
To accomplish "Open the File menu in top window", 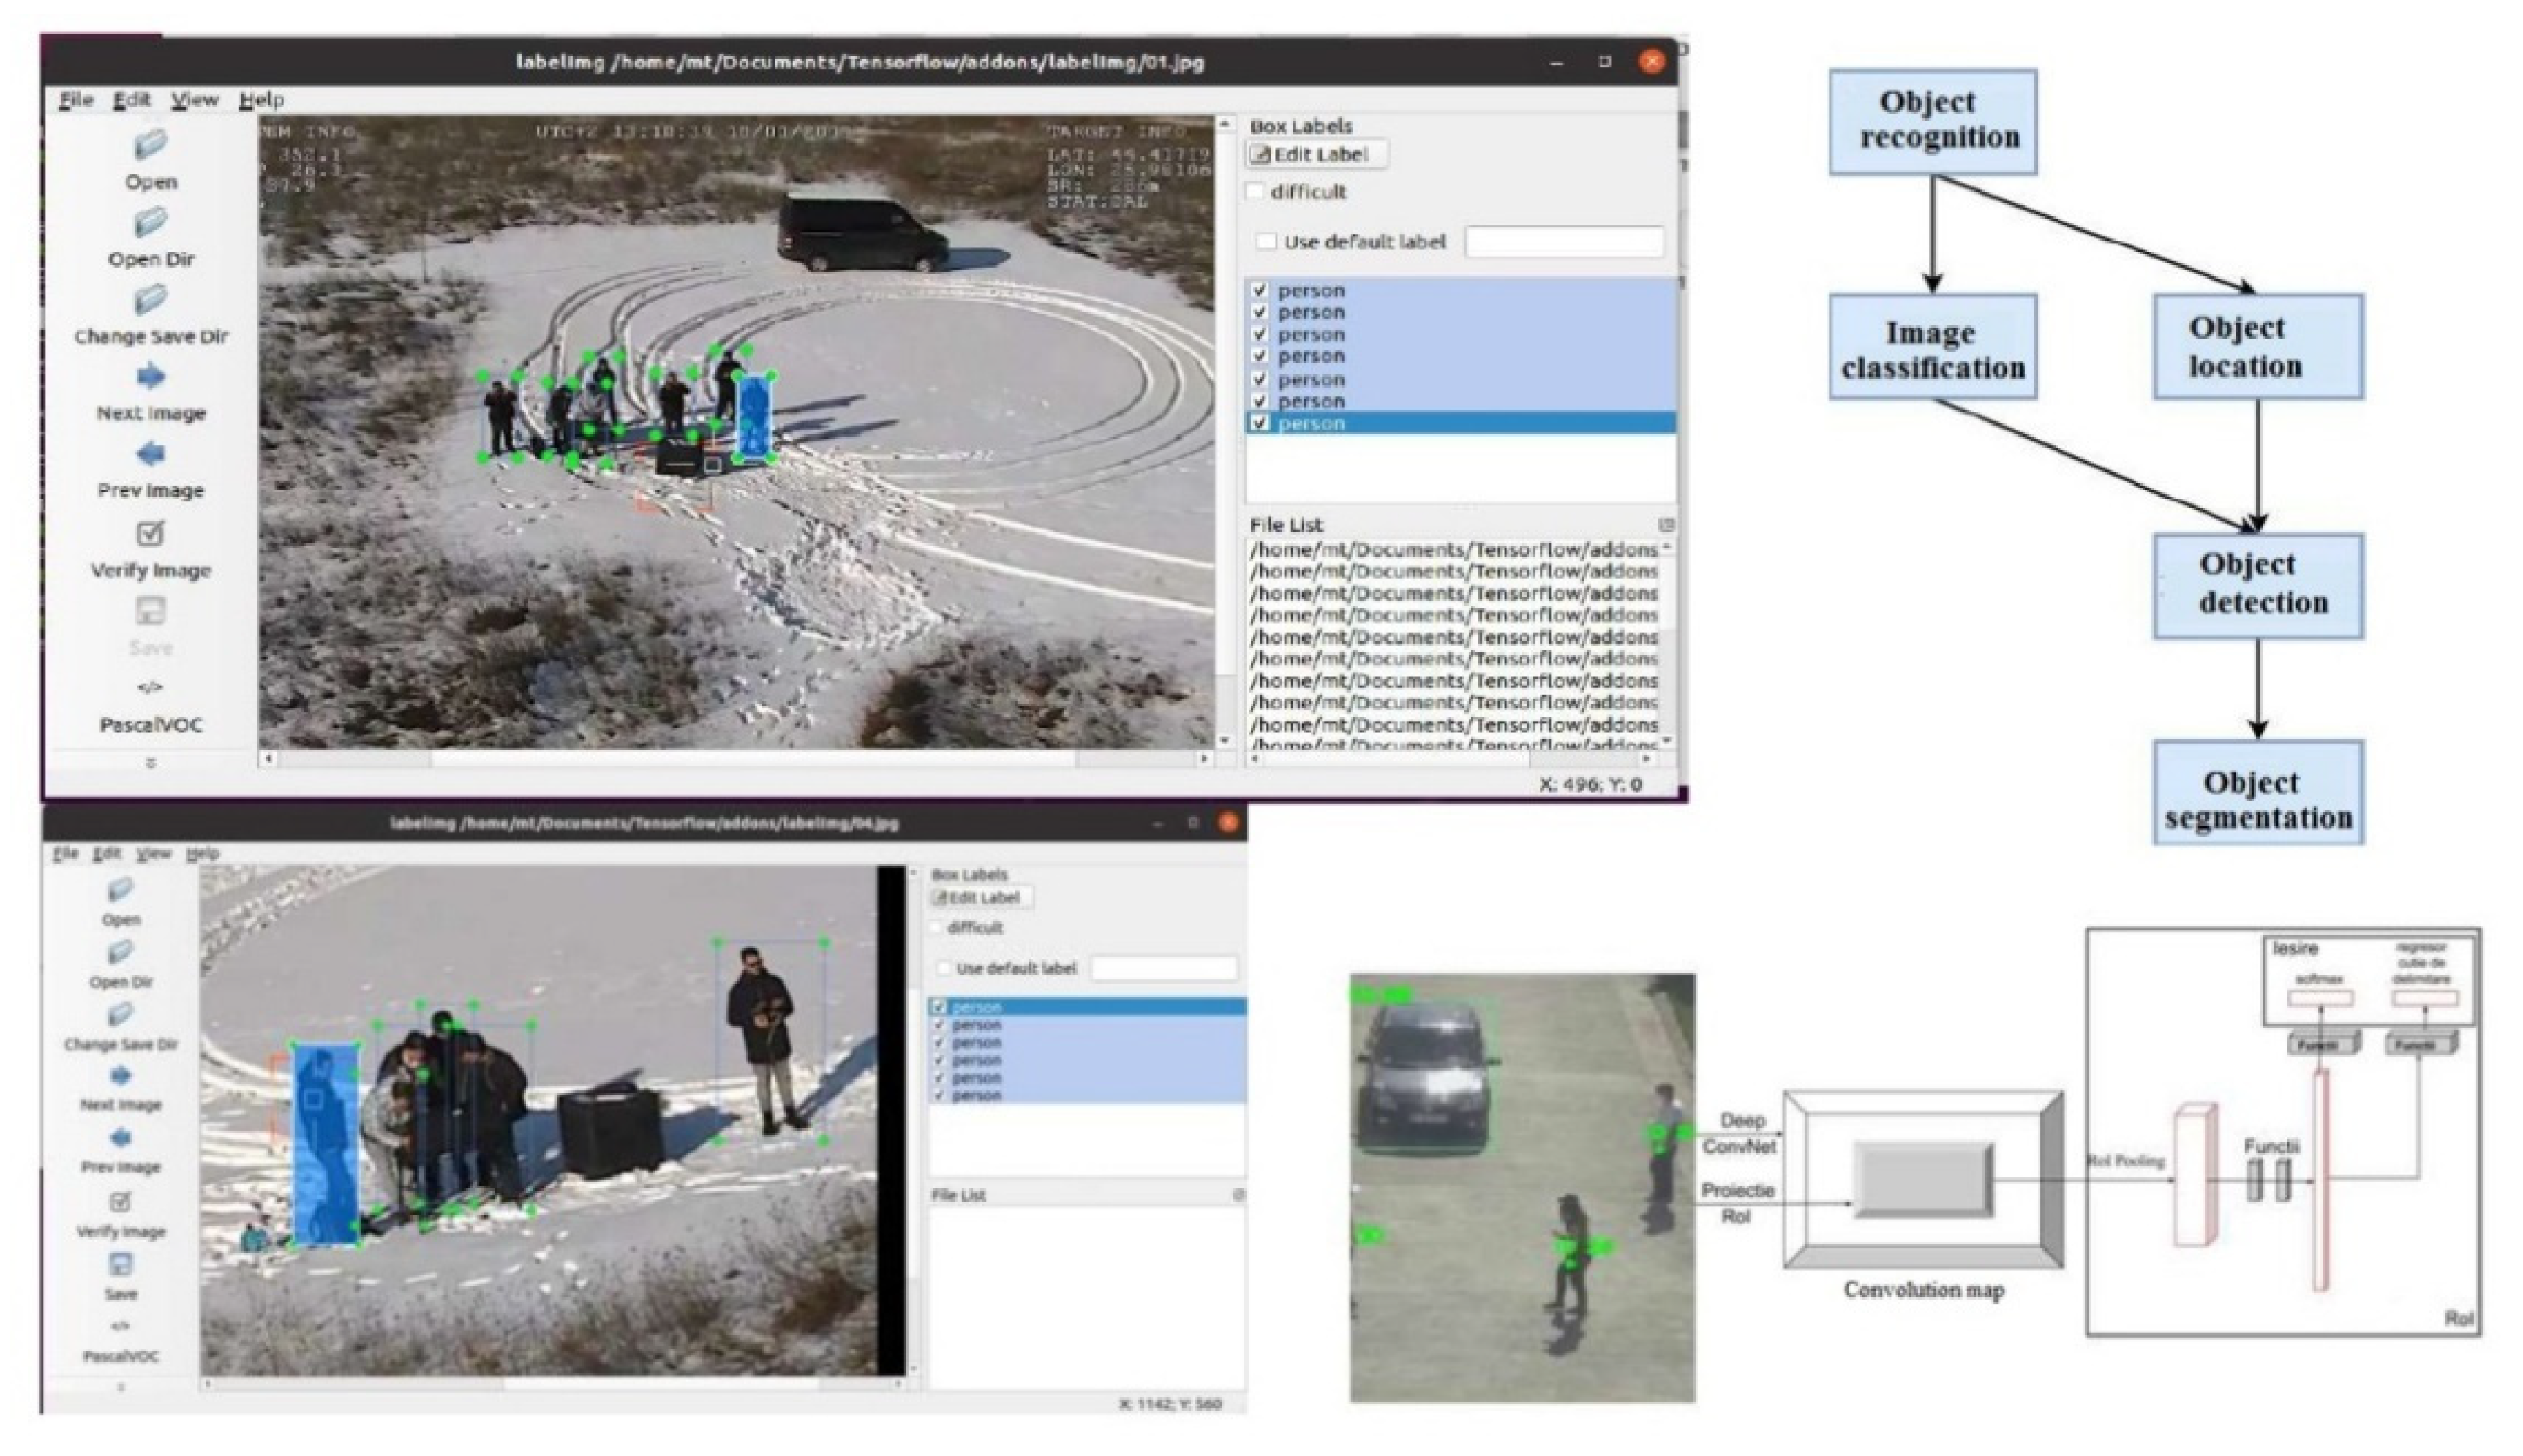I will 76,100.
